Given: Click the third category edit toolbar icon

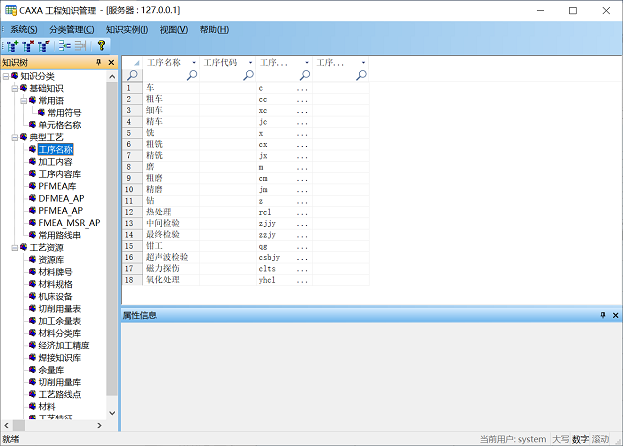Looking at the screenshot, I should pos(43,45).
